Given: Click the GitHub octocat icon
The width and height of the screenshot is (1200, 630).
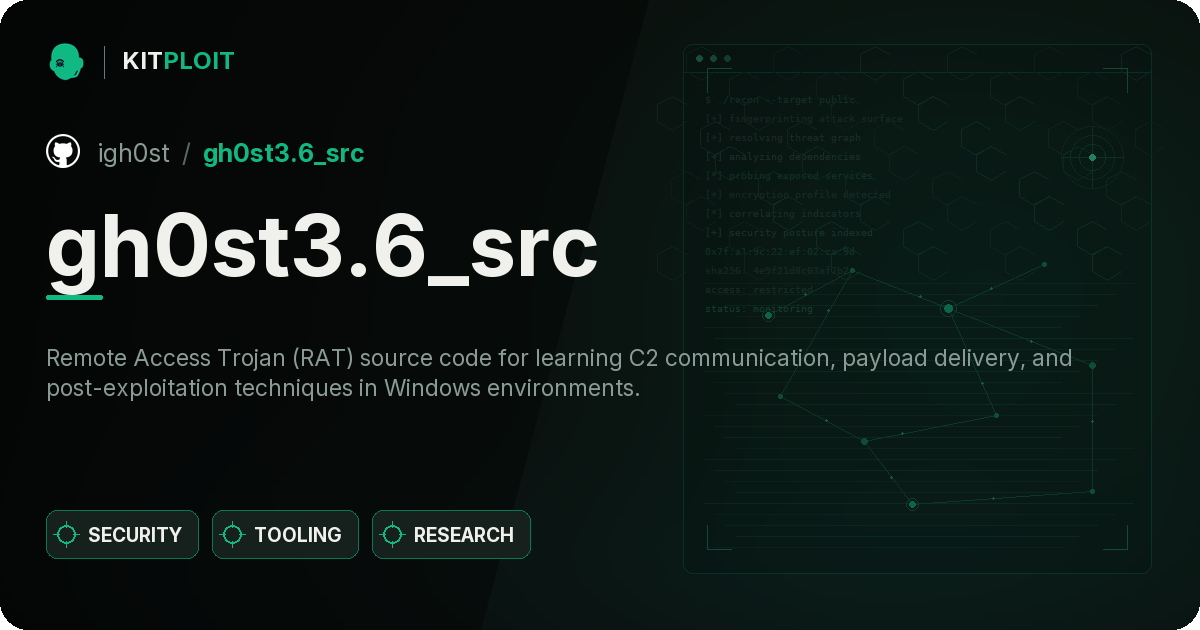Looking at the screenshot, I should click(63, 152).
